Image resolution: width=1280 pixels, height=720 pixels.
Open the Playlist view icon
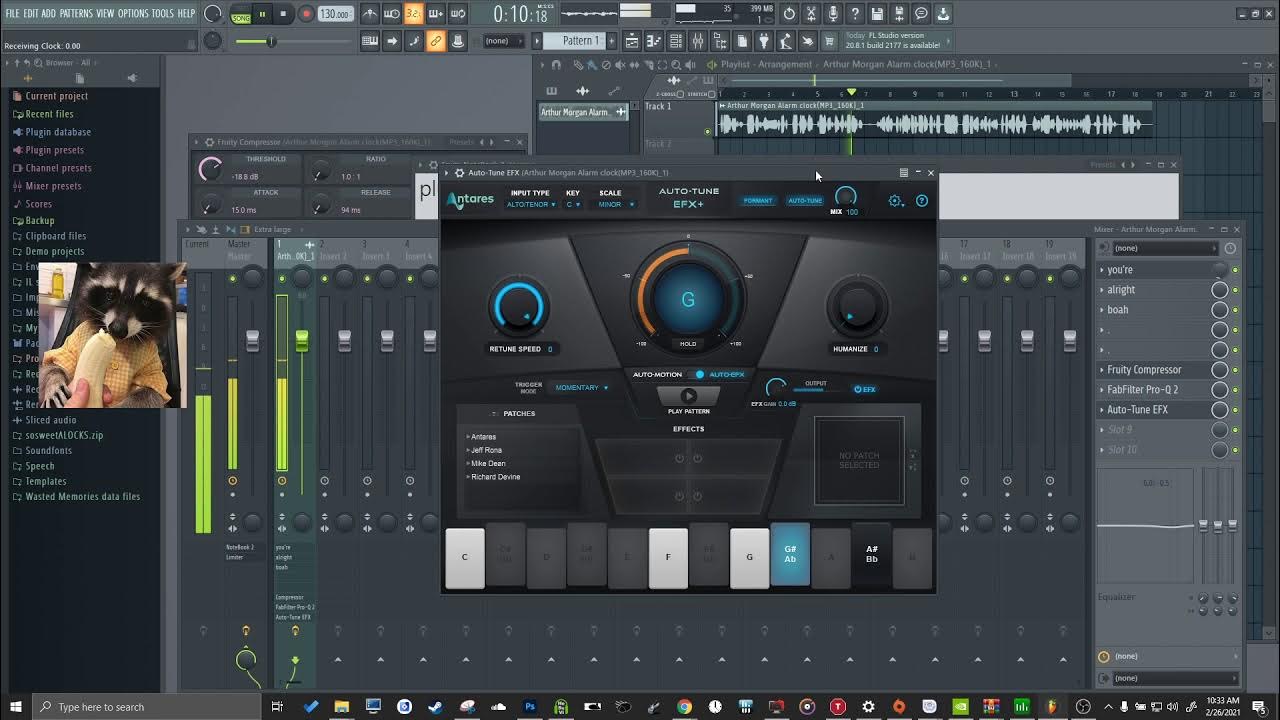[x=632, y=41]
